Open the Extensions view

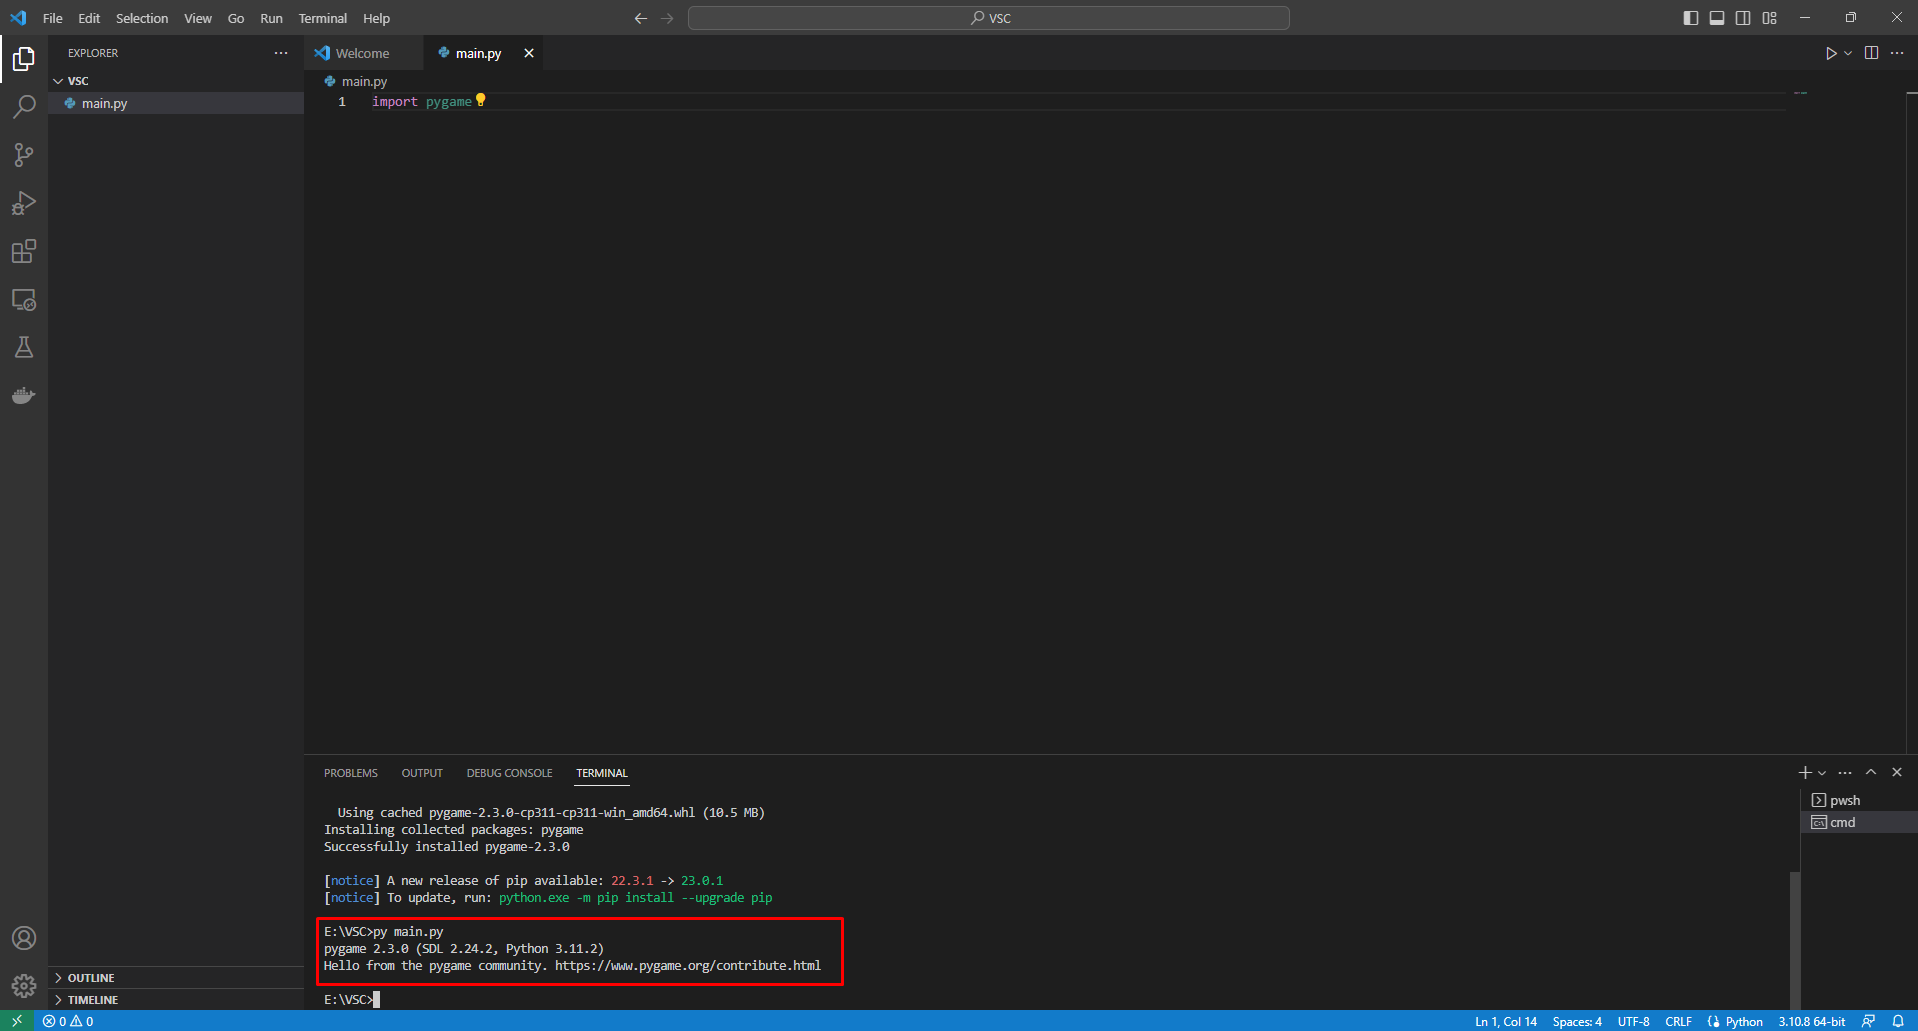[24, 251]
